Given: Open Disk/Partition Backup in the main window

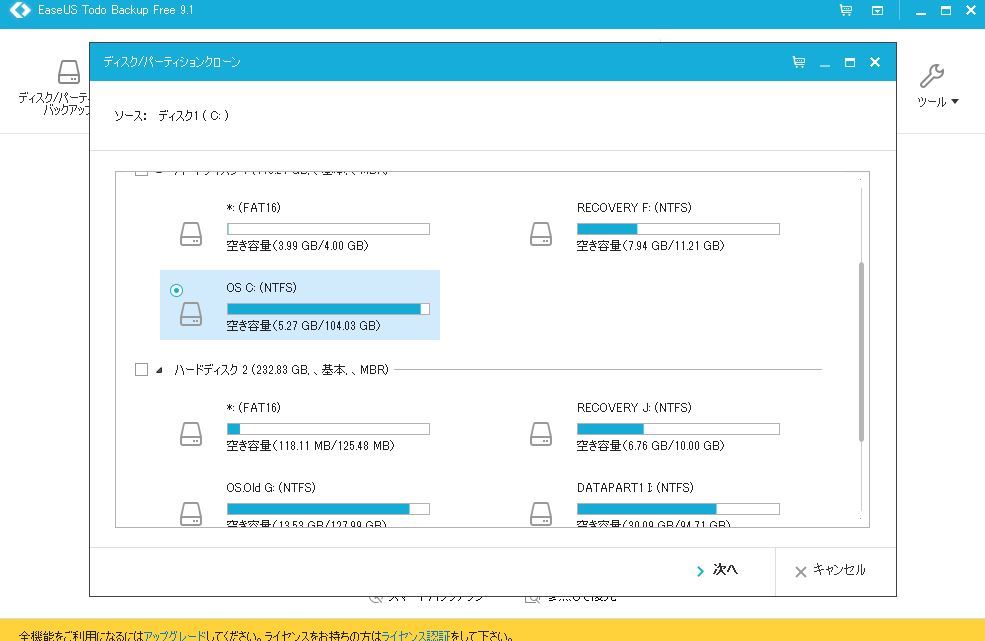Looking at the screenshot, I should point(55,88).
